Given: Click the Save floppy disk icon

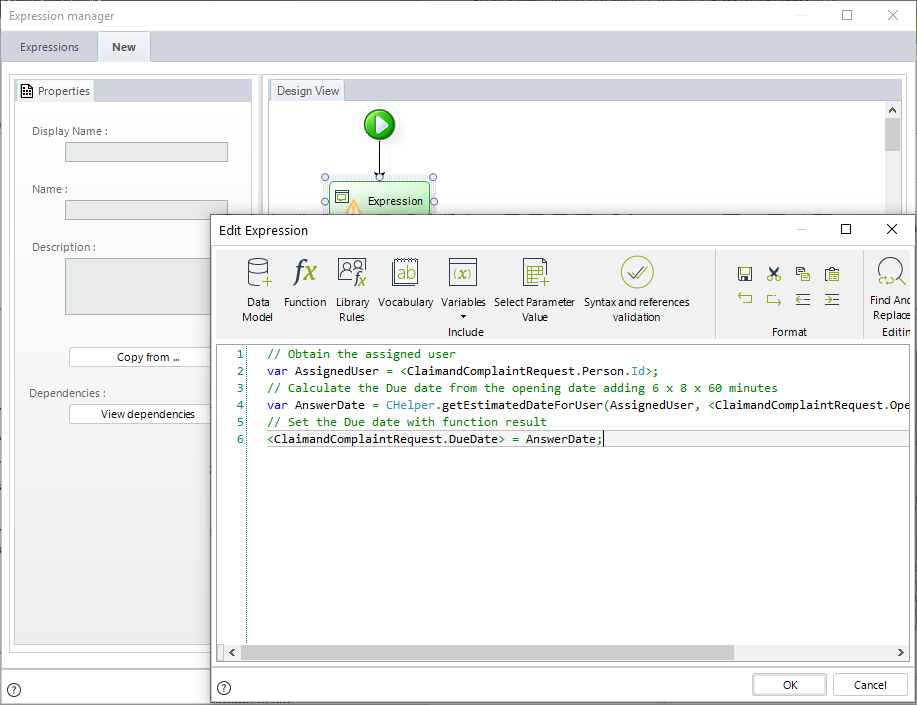Looking at the screenshot, I should (744, 274).
